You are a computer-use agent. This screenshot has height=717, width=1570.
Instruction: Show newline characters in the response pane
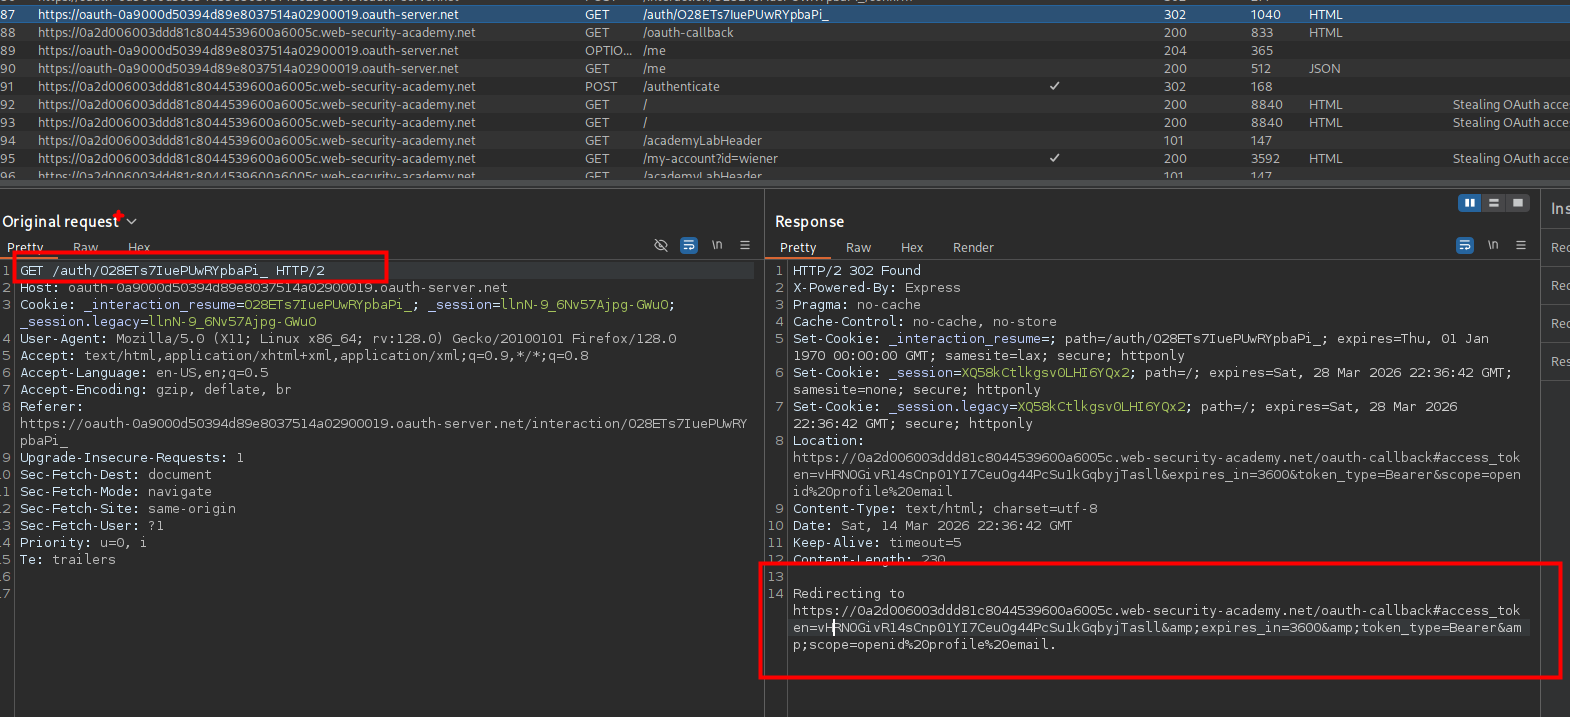point(1493,245)
